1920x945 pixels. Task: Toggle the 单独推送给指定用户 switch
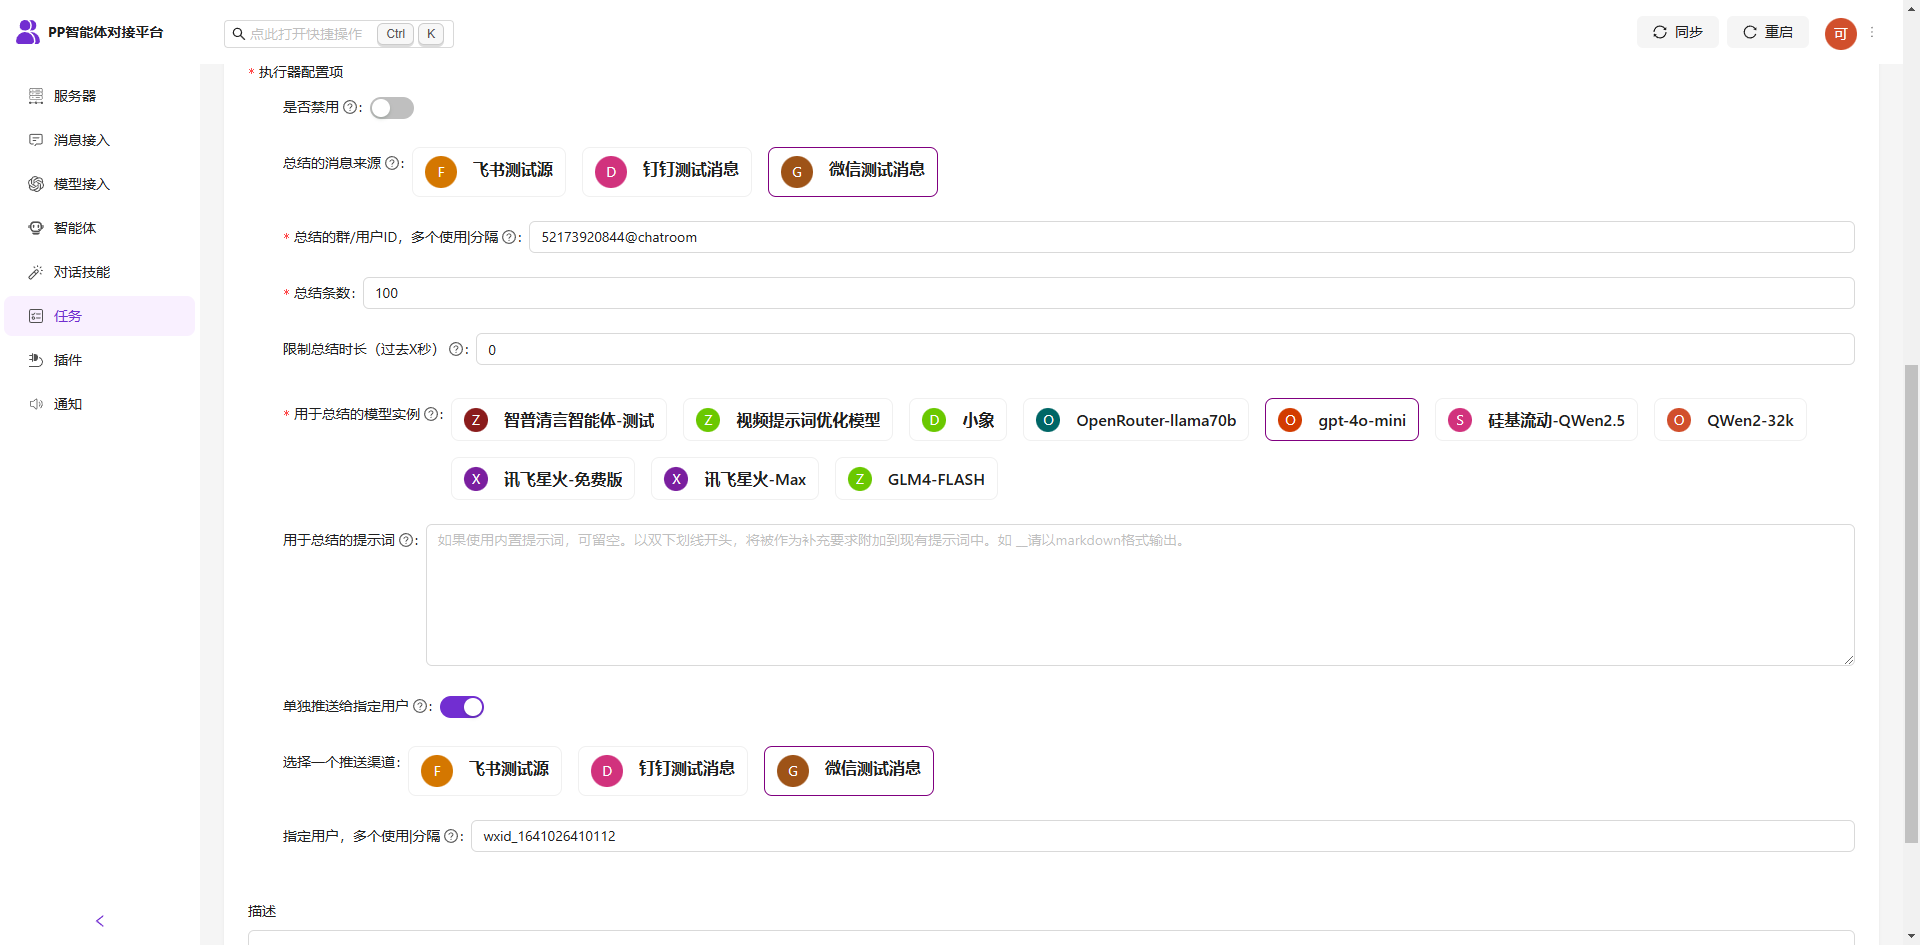[x=462, y=707]
